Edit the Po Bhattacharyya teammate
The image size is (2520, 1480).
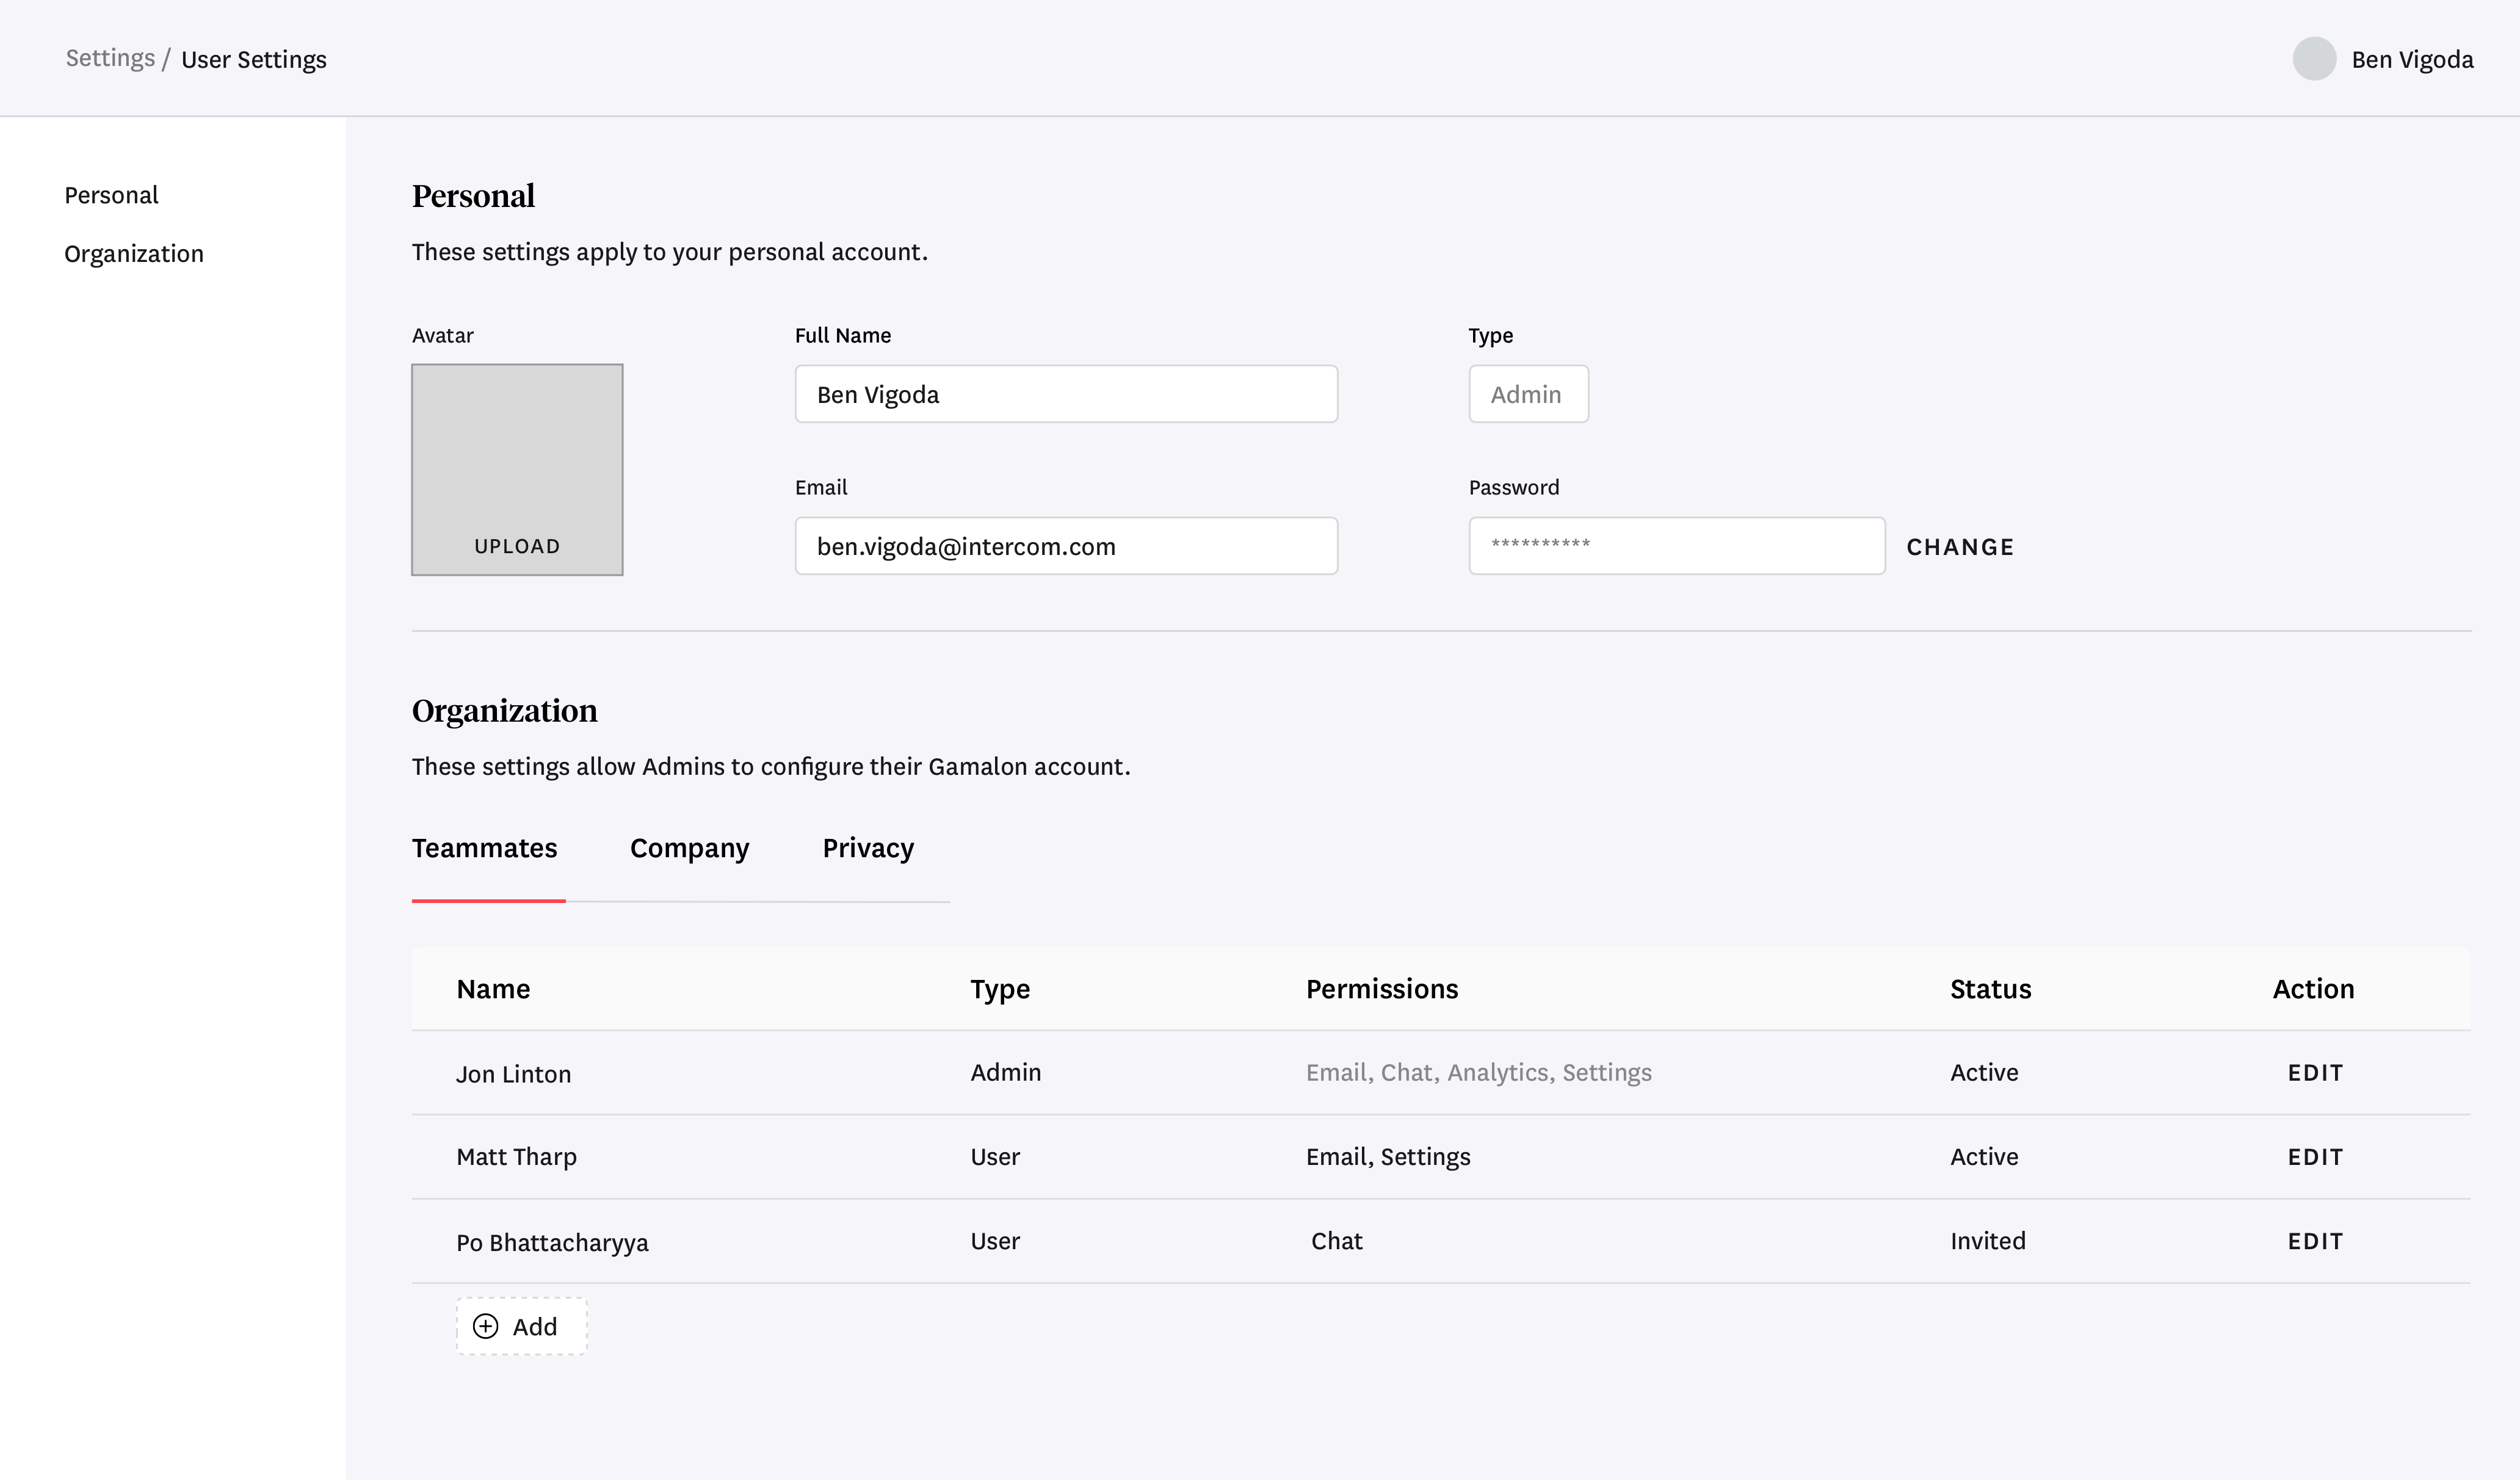[2315, 1241]
